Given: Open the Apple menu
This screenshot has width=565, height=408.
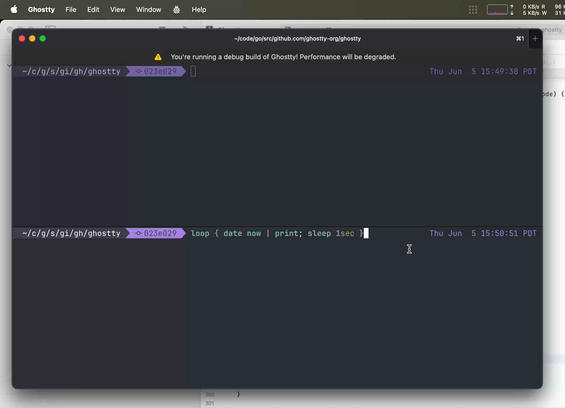Looking at the screenshot, I should 14,9.
